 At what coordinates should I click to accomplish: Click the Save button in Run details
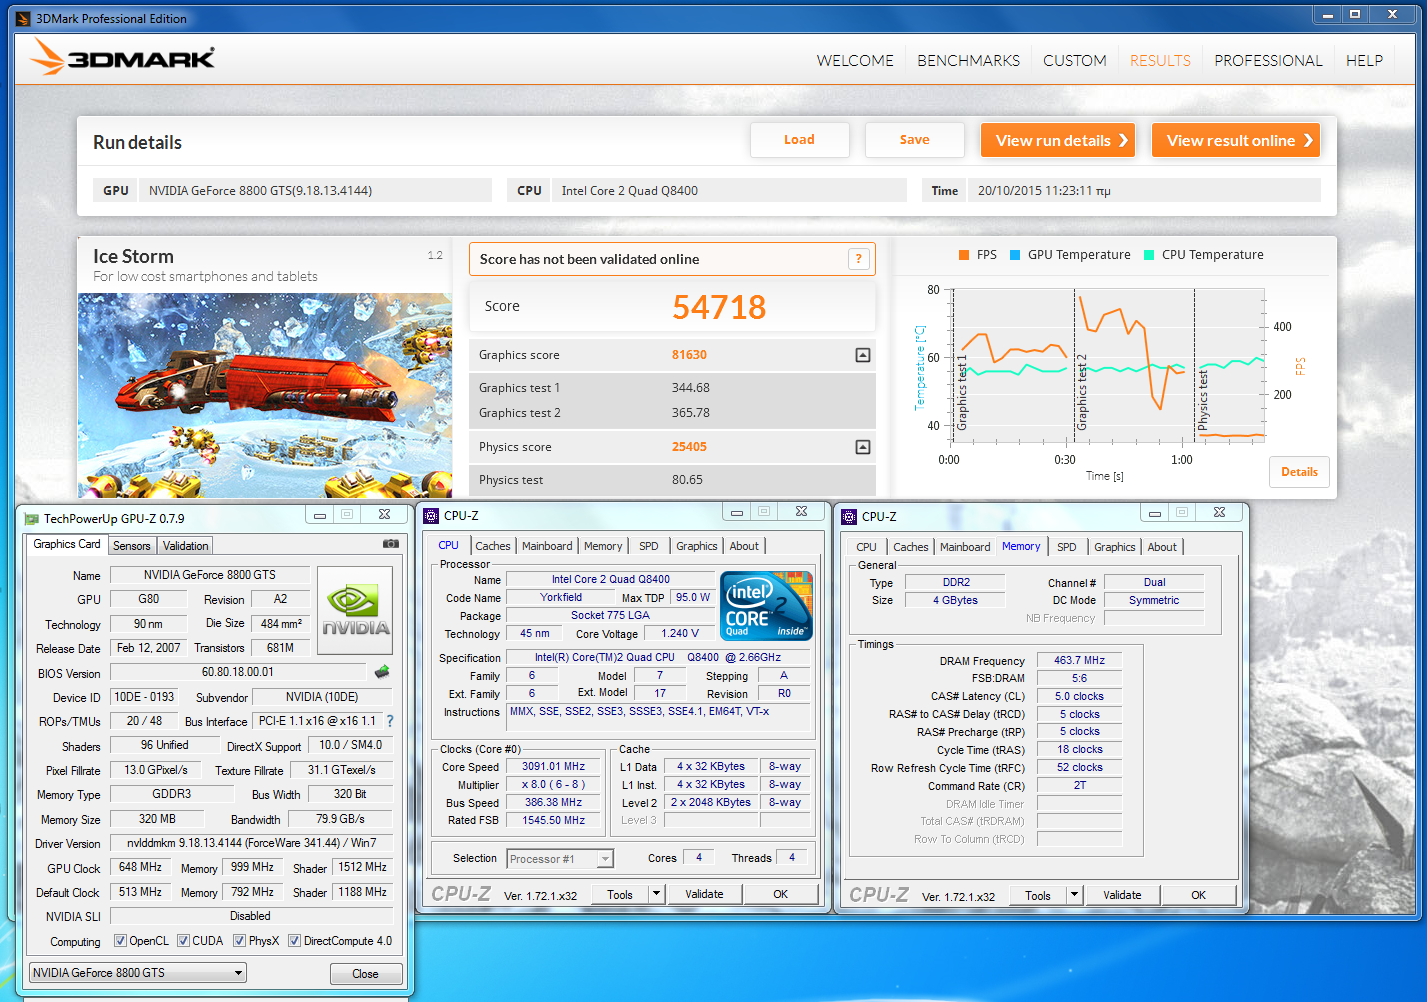click(914, 140)
